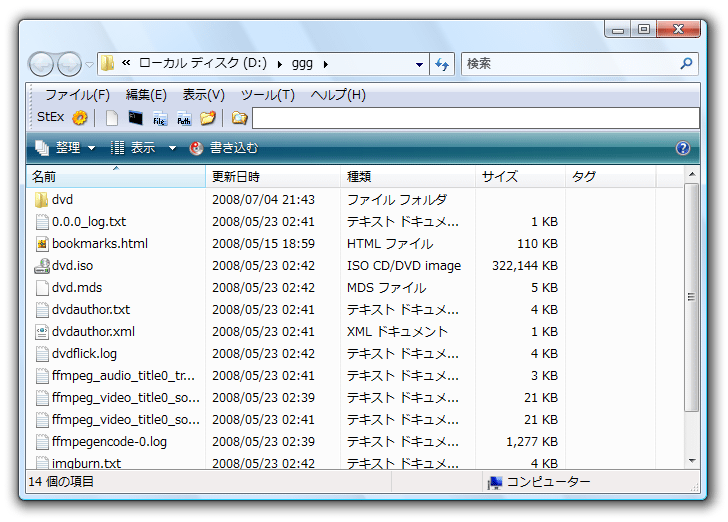This screenshot has height=522, width=728.
Task: Sort by サイズ column header
Action: (x=520, y=176)
